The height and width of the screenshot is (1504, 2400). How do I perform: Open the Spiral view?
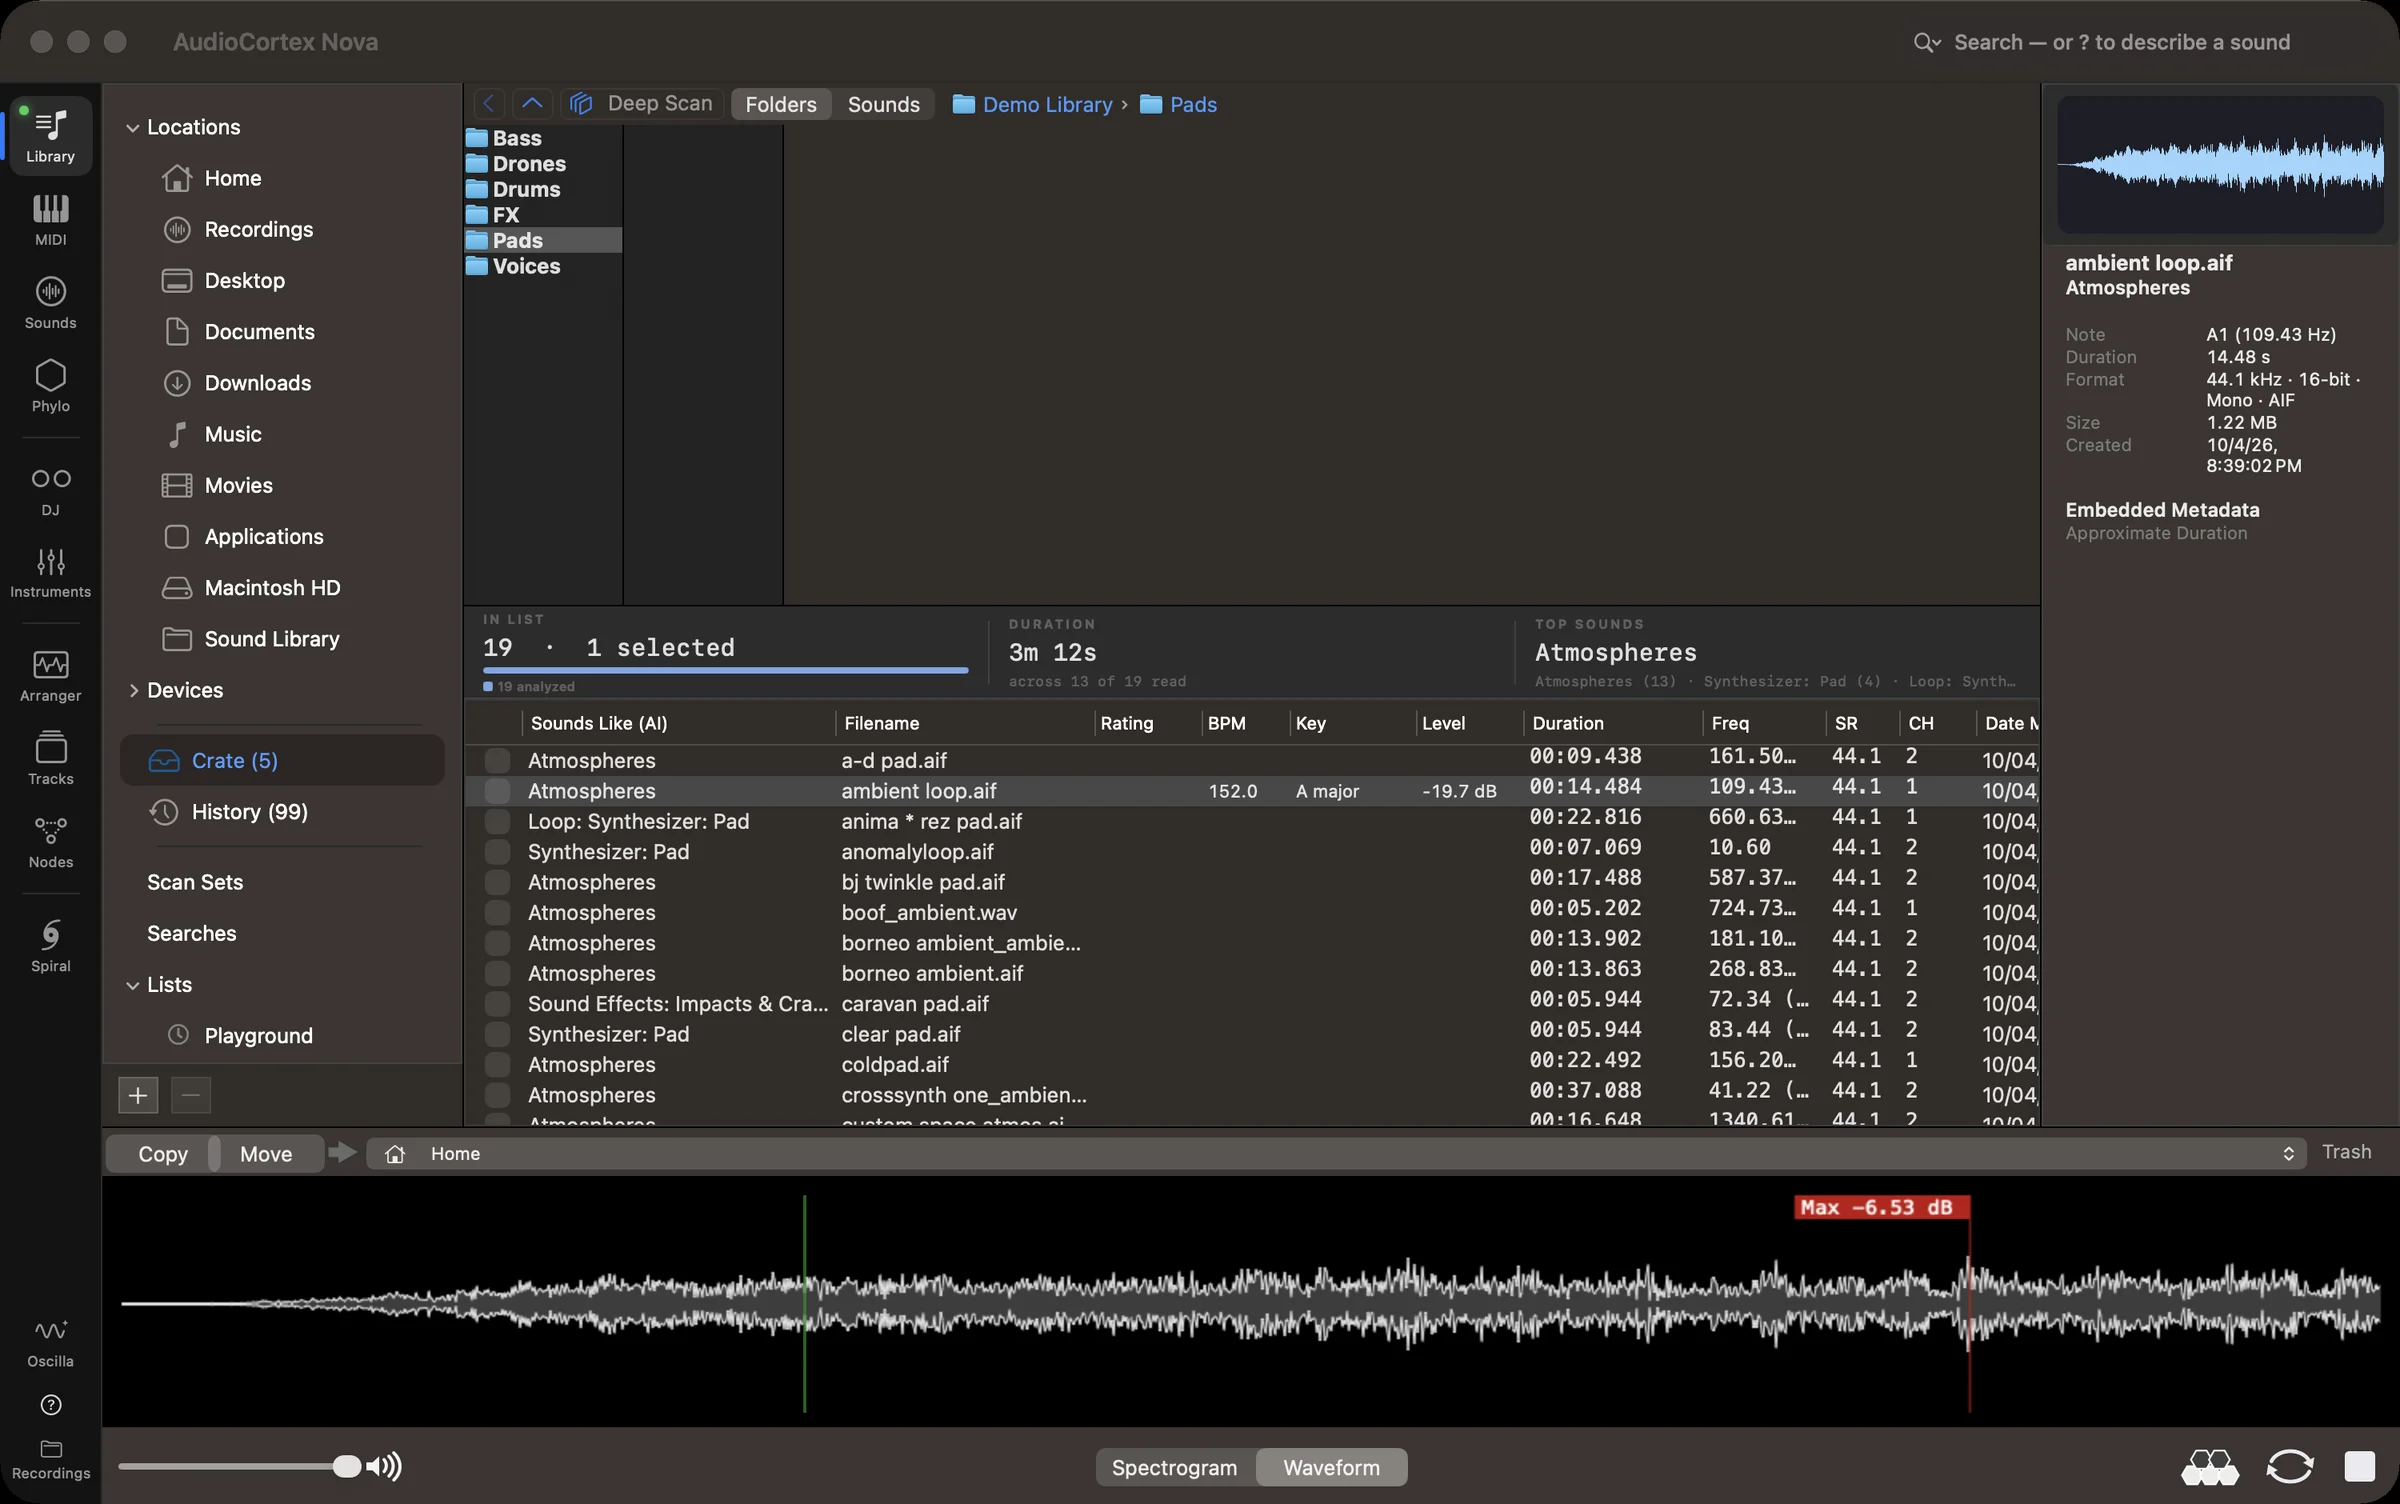pos(50,945)
